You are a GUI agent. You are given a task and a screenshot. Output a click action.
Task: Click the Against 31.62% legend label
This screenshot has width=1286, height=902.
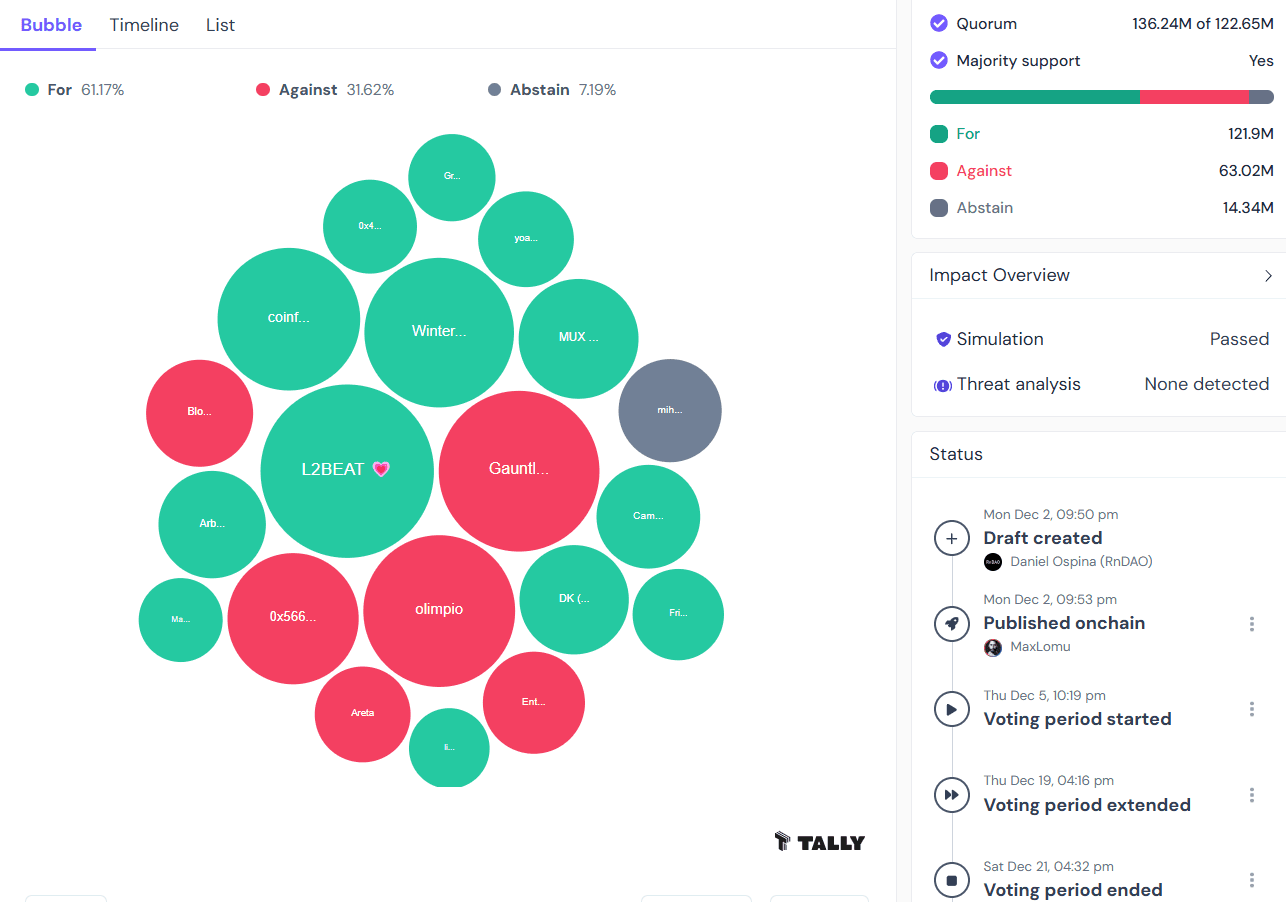(x=336, y=90)
